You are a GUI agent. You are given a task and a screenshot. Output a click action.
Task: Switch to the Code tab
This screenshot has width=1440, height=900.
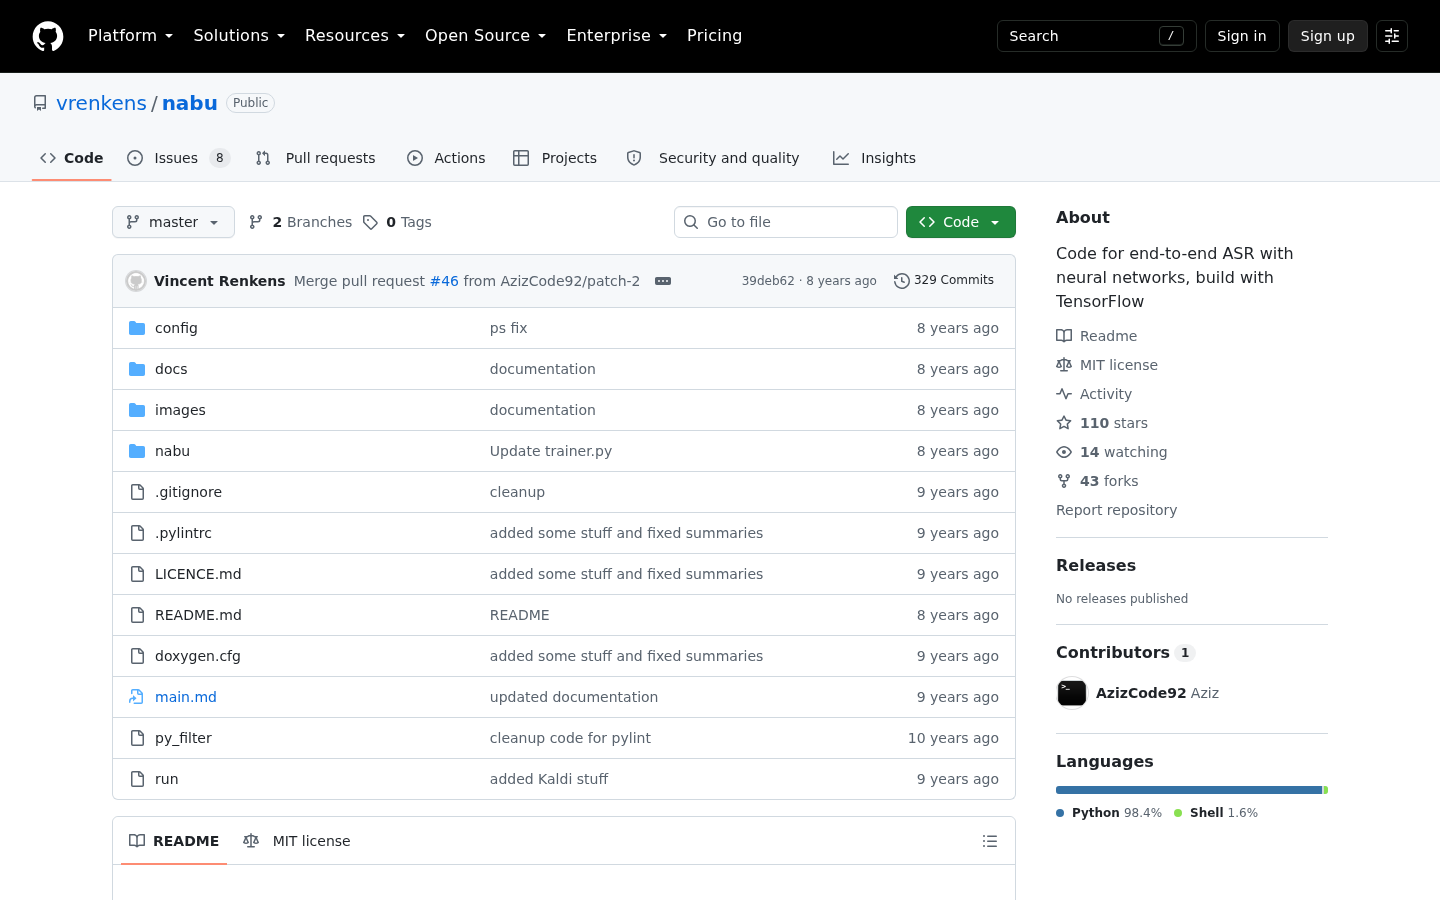tap(72, 158)
